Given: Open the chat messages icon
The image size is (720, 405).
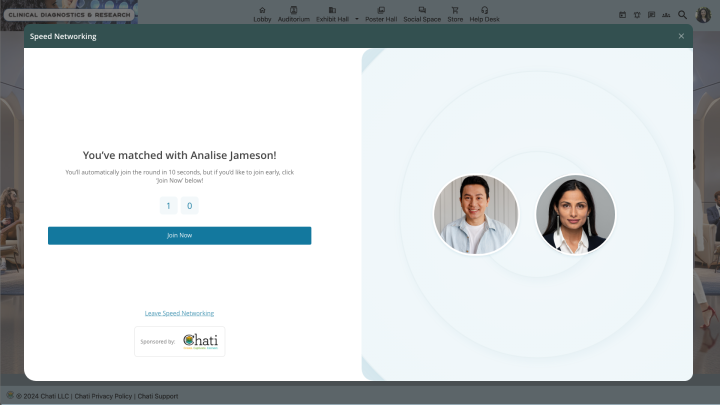Looking at the screenshot, I should point(651,15).
